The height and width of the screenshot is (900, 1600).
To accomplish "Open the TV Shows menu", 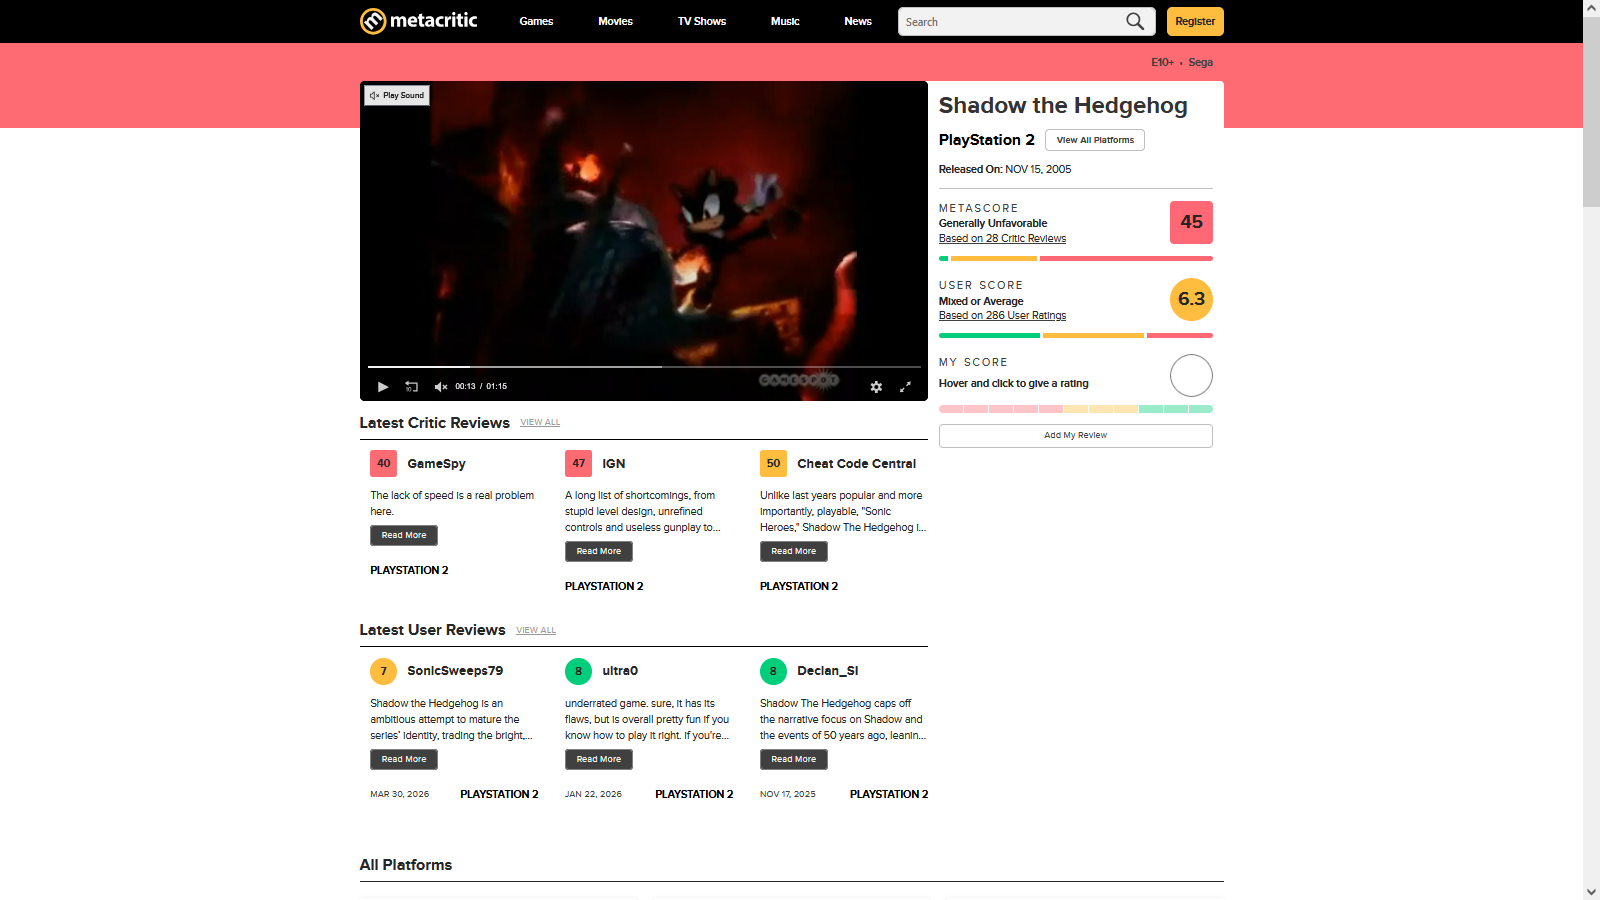I will (702, 21).
